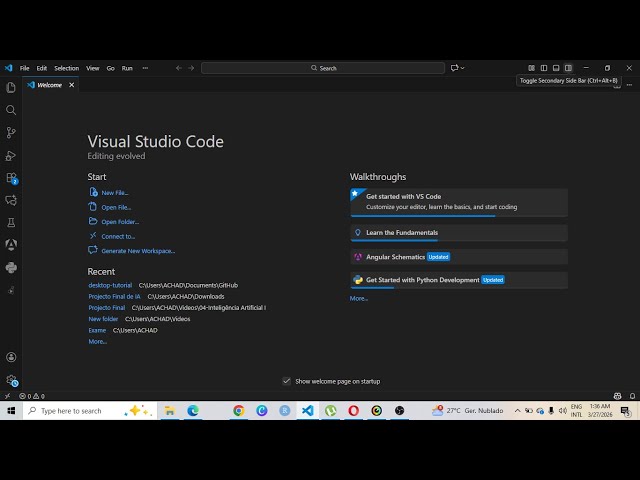Image resolution: width=640 pixels, height=480 pixels.
Task: Show errors and warnings count
Action: [x=32, y=396]
